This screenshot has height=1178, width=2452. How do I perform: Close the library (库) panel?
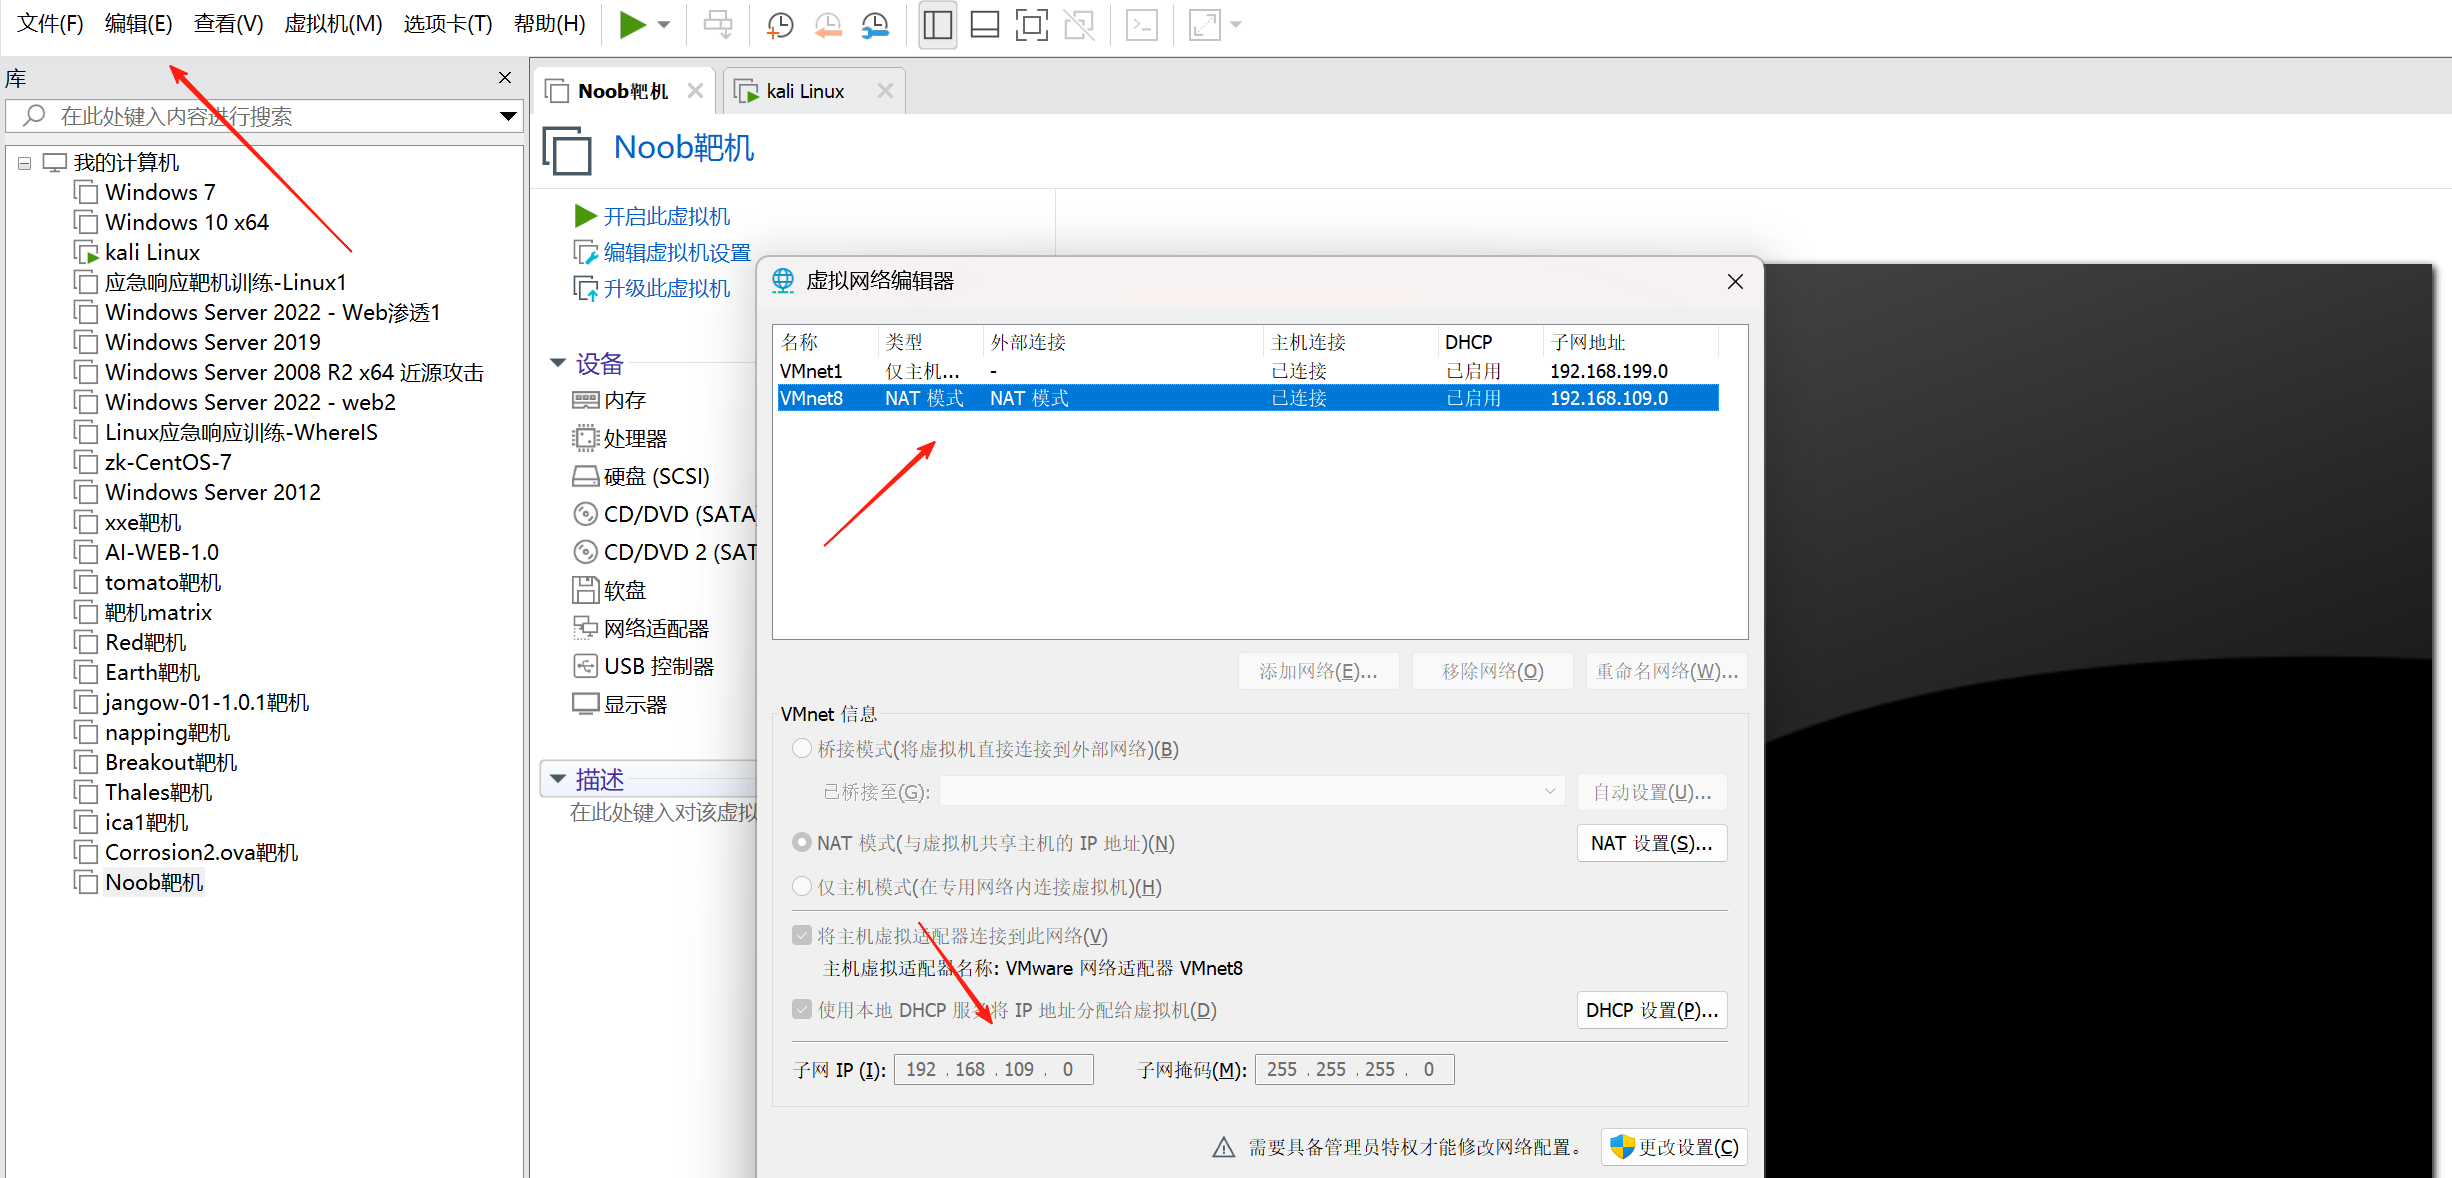[505, 78]
